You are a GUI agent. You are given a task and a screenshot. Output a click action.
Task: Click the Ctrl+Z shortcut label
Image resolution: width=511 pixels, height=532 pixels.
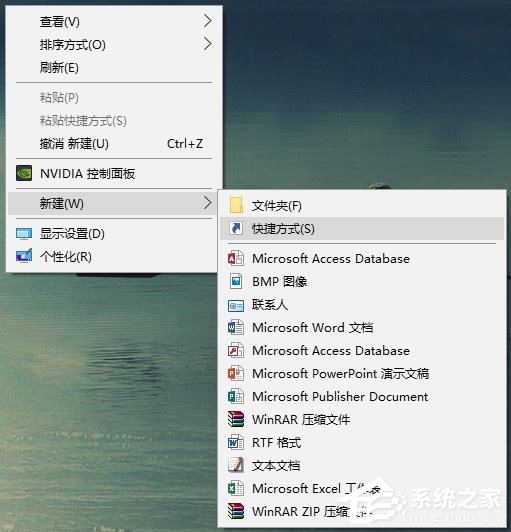185,144
